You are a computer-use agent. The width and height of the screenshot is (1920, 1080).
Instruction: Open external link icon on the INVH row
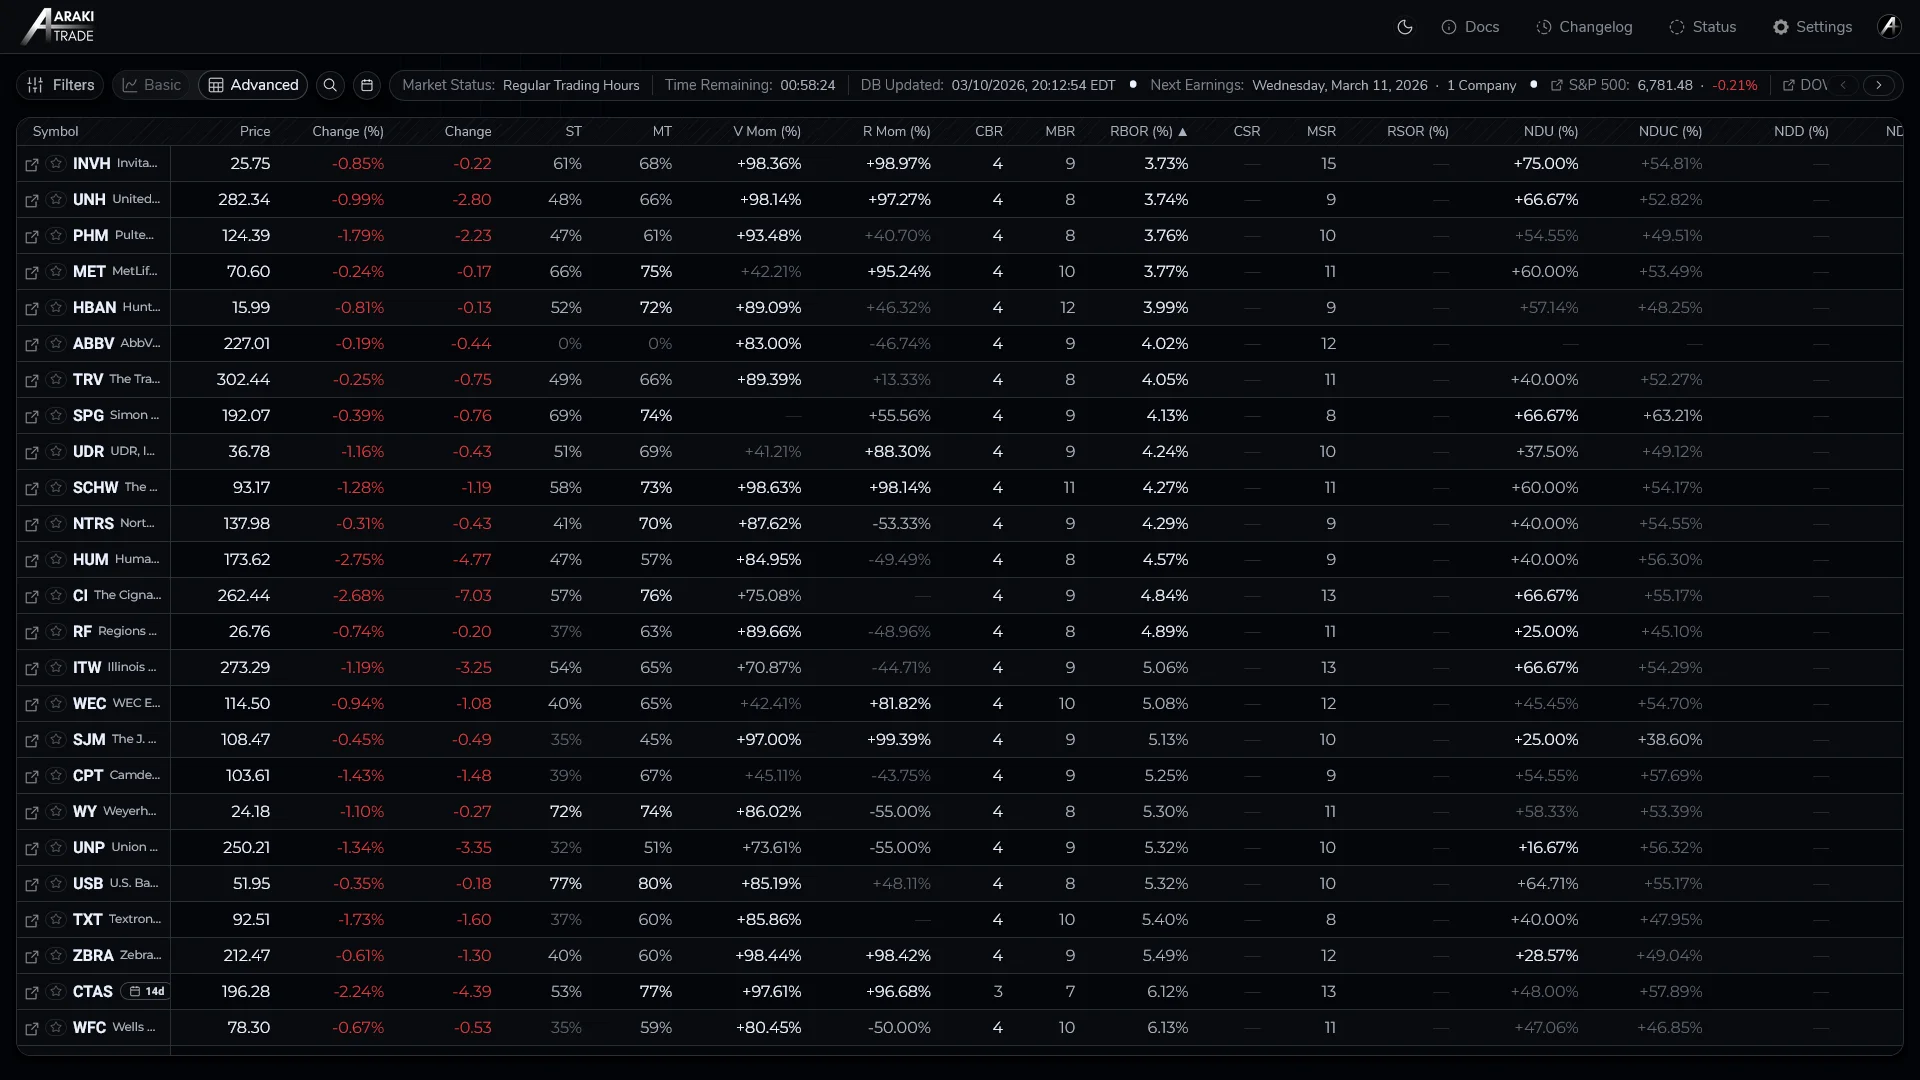point(31,165)
